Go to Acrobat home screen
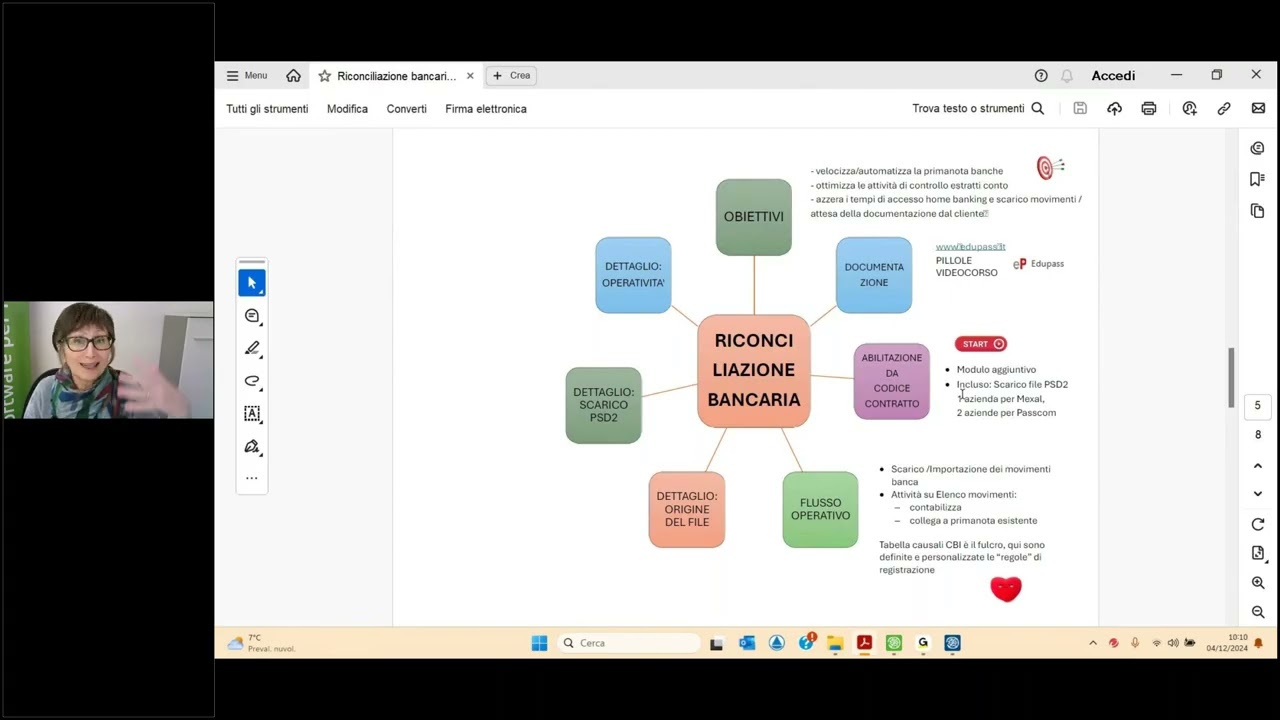The image size is (1280, 720). pos(293,75)
